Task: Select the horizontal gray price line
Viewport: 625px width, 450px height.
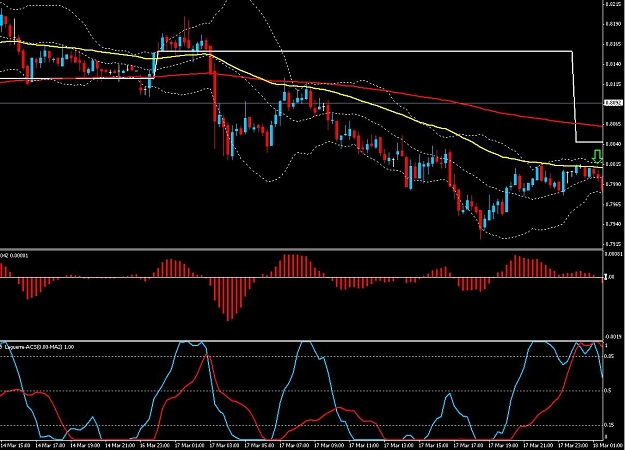Action: point(301,103)
